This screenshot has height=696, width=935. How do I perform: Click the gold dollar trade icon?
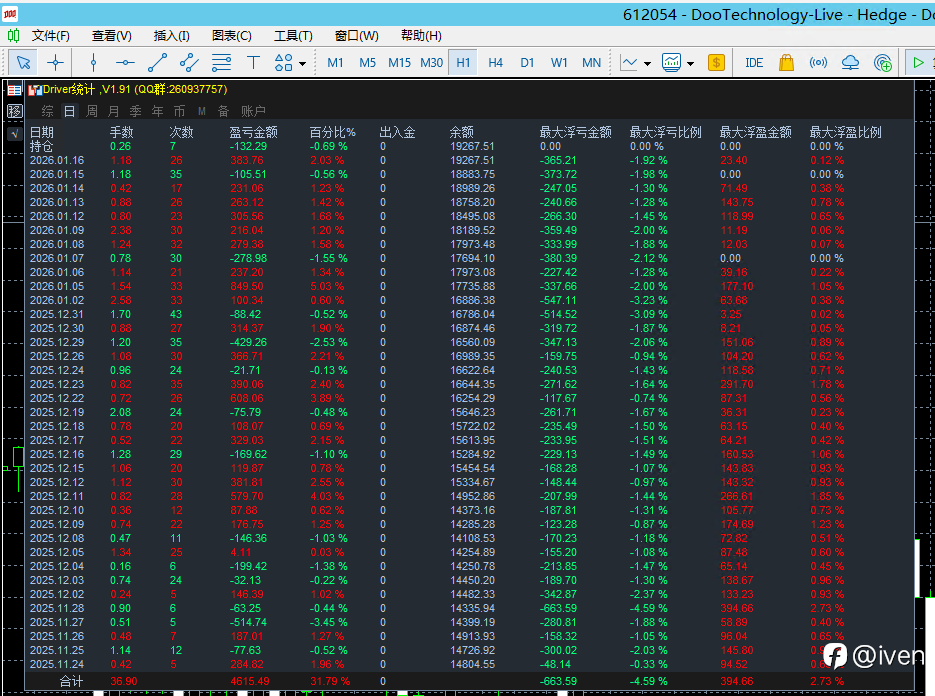click(x=716, y=62)
